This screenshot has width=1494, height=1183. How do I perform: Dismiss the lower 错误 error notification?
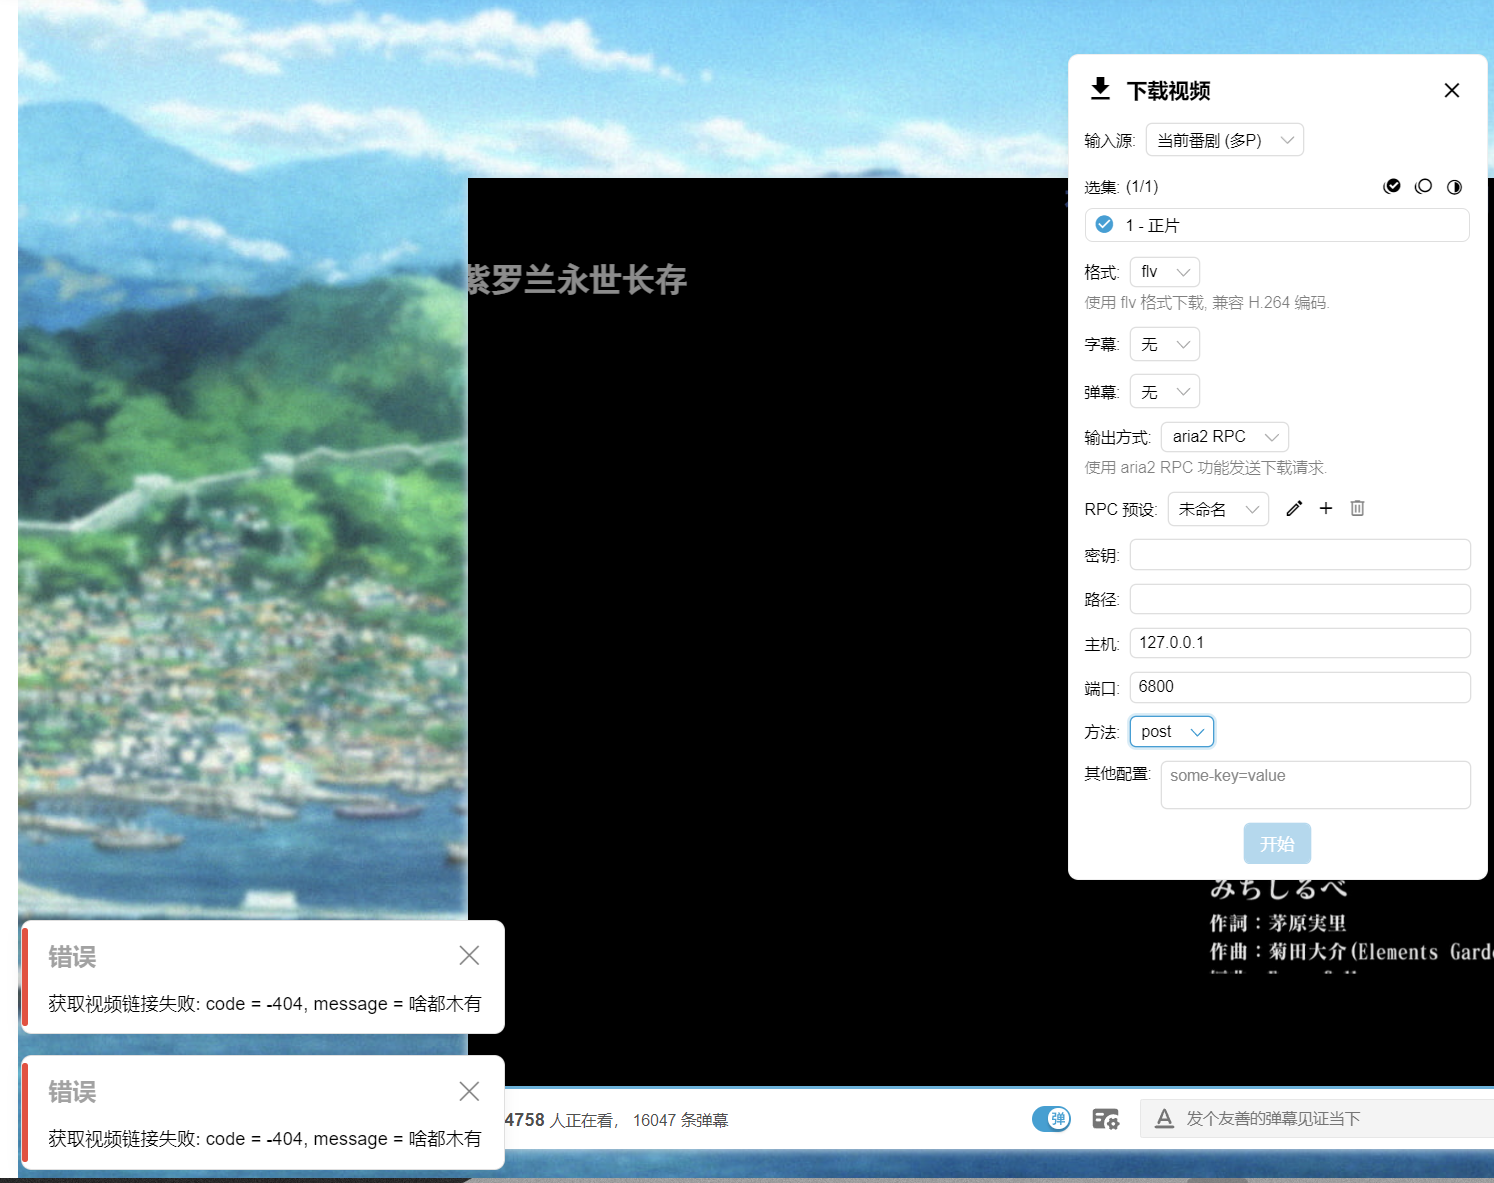coord(469,1091)
